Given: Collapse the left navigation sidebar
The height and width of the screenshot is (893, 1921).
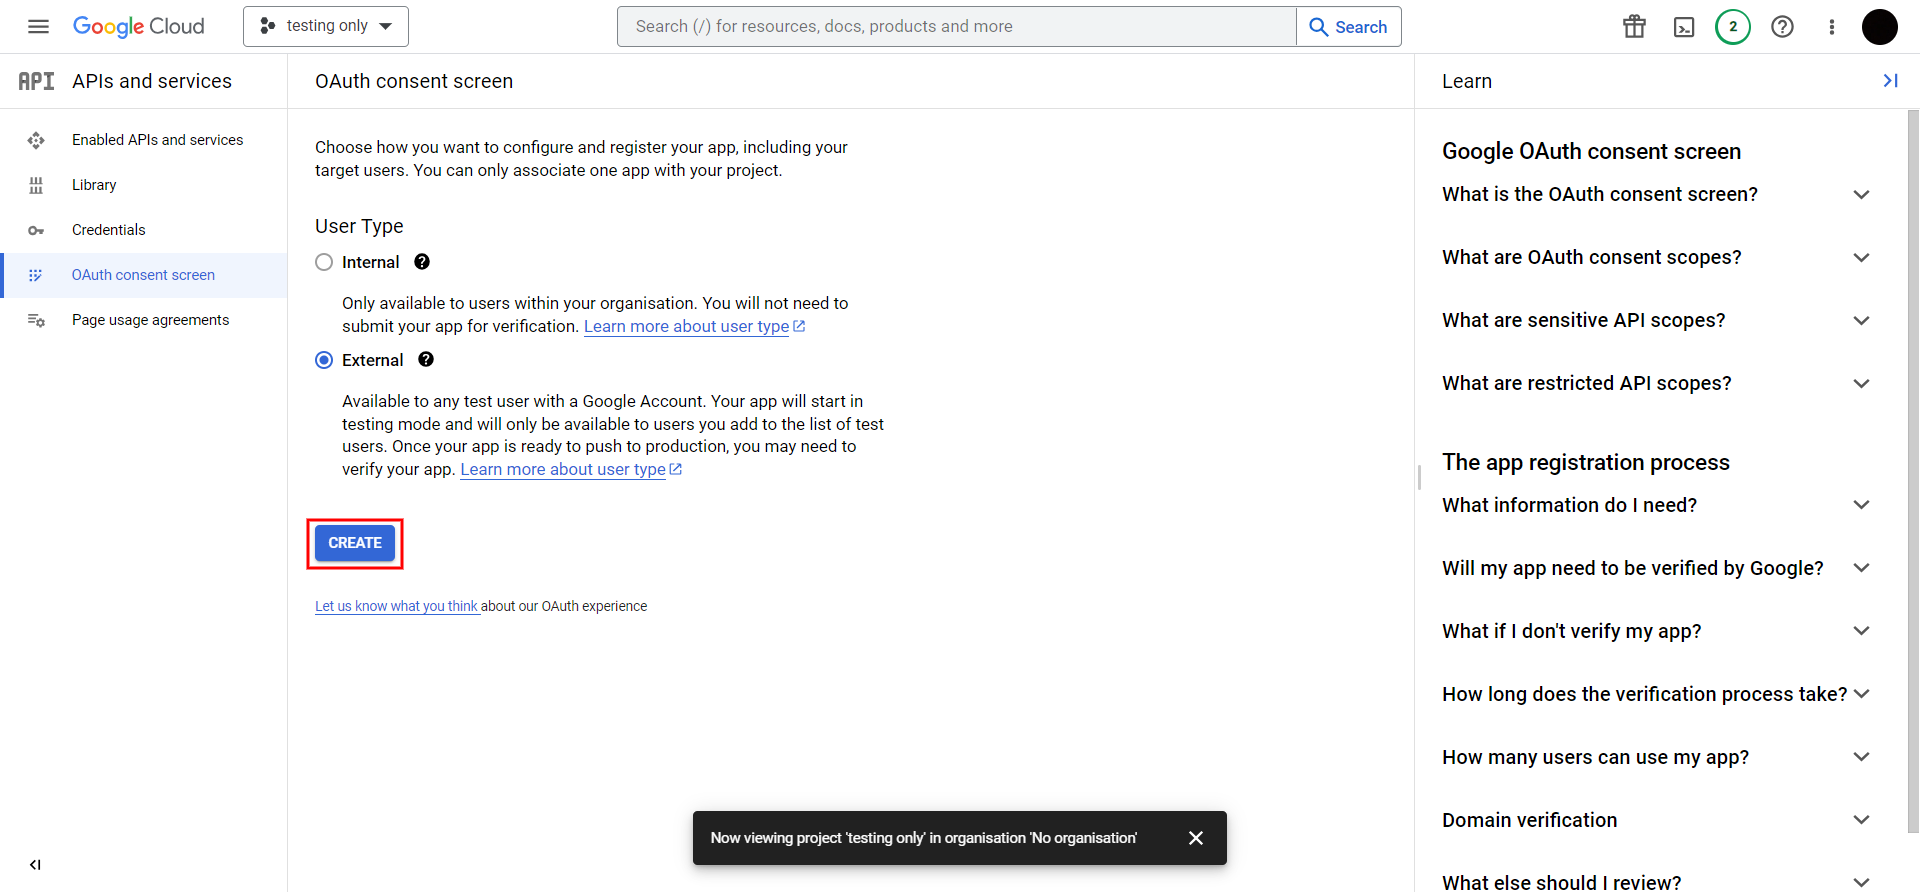Looking at the screenshot, I should 36,865.
